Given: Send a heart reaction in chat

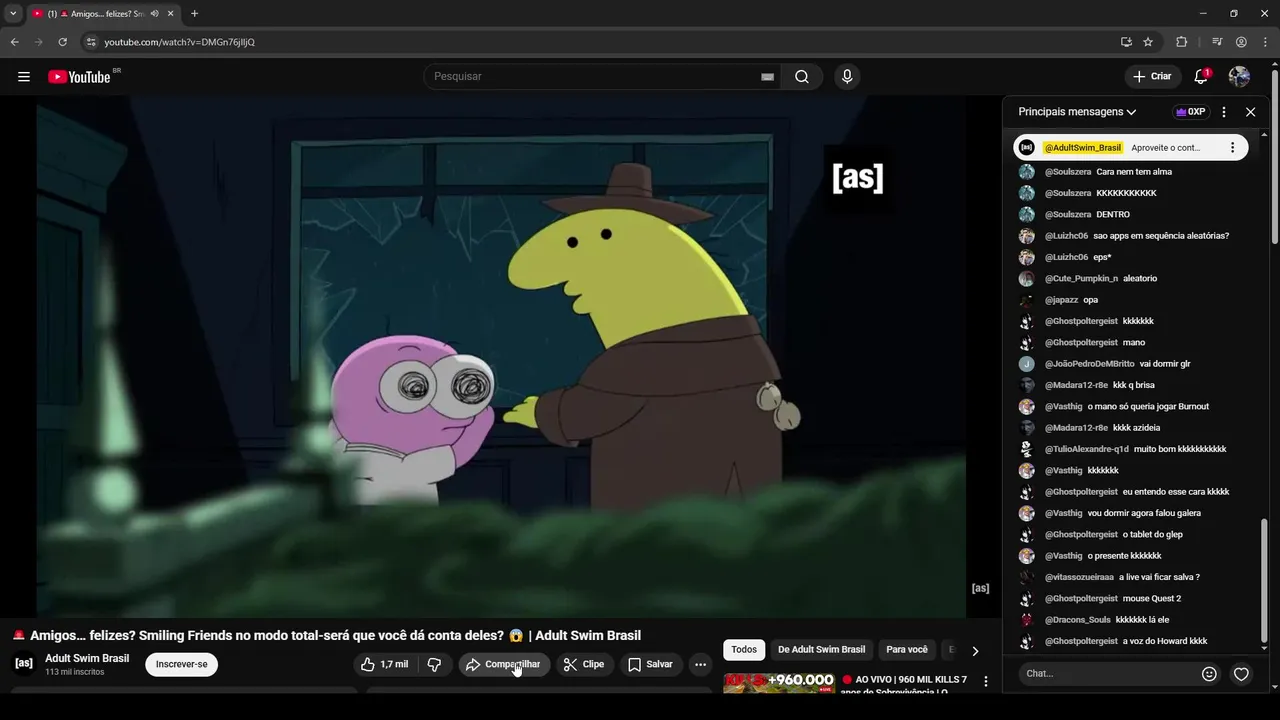Looking at the screenshot, I should 1241,674.
